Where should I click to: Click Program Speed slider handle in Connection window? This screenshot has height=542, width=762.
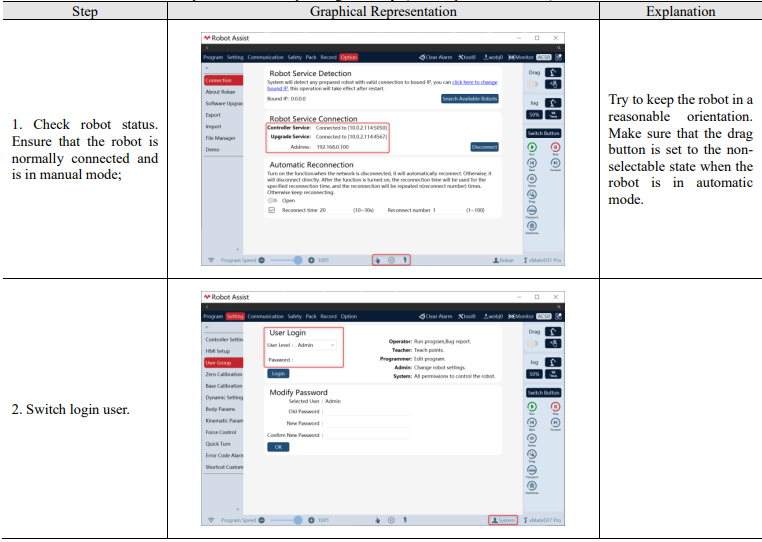click(x=298, y=260)
